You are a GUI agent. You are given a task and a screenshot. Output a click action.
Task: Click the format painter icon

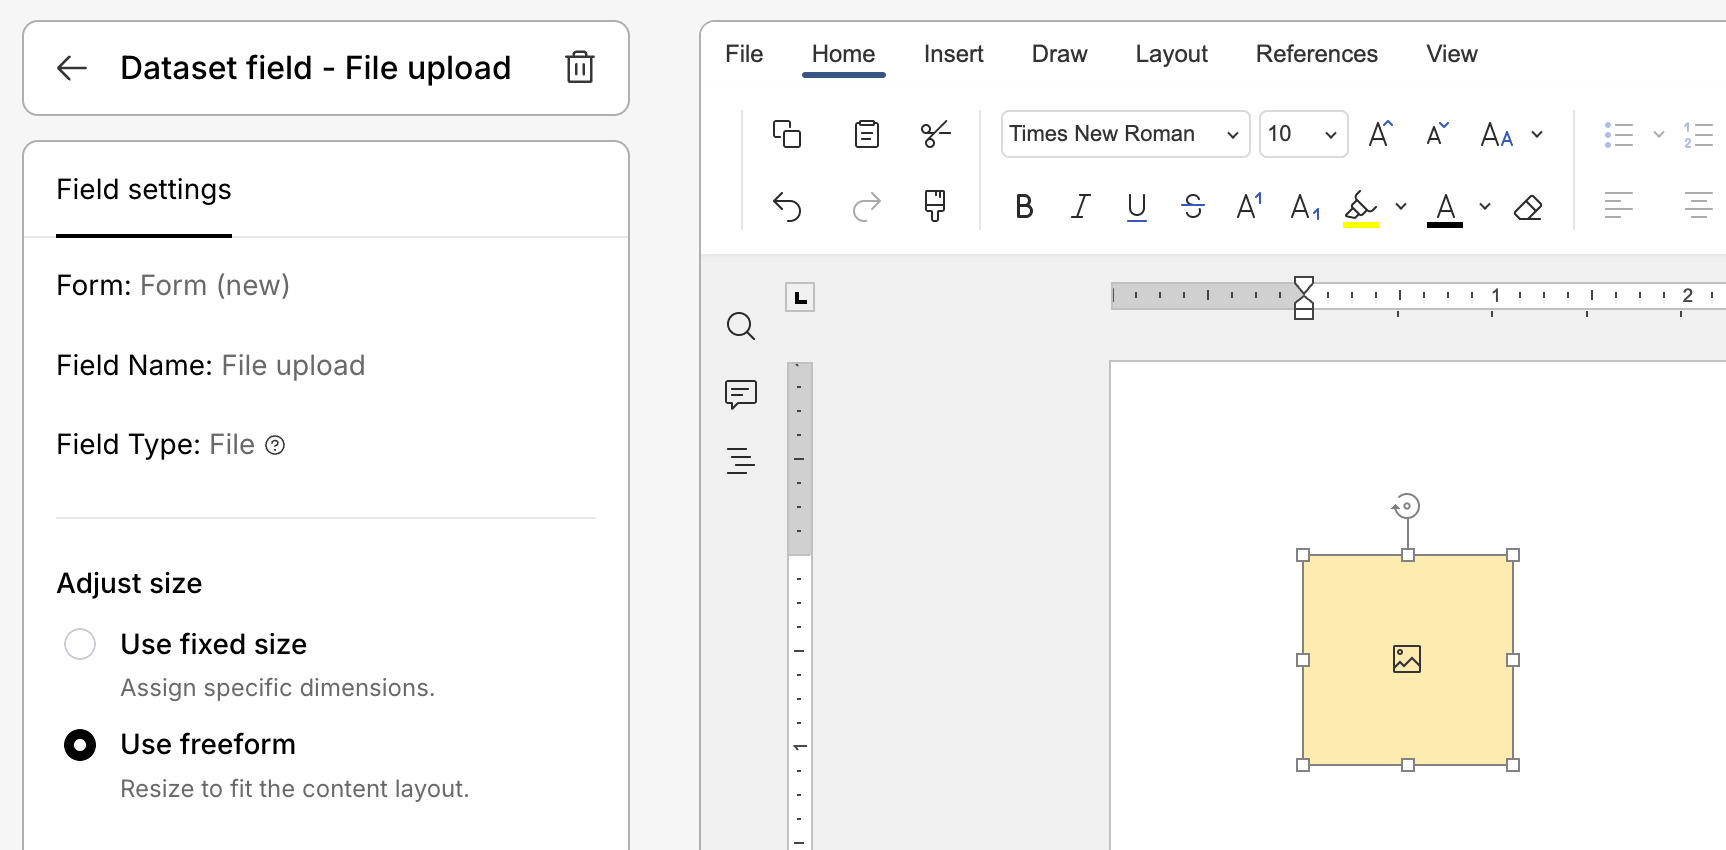[934, 206]
